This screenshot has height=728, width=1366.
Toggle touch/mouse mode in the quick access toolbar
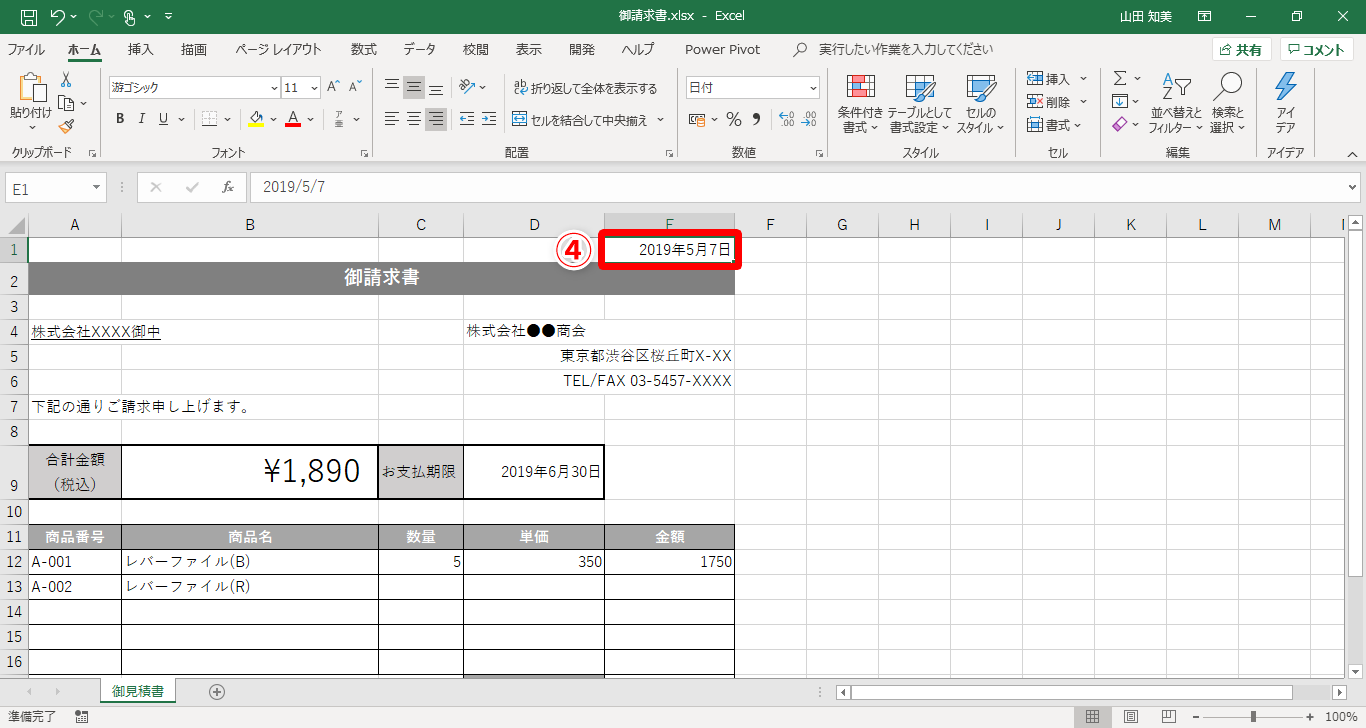click(130, 17)
